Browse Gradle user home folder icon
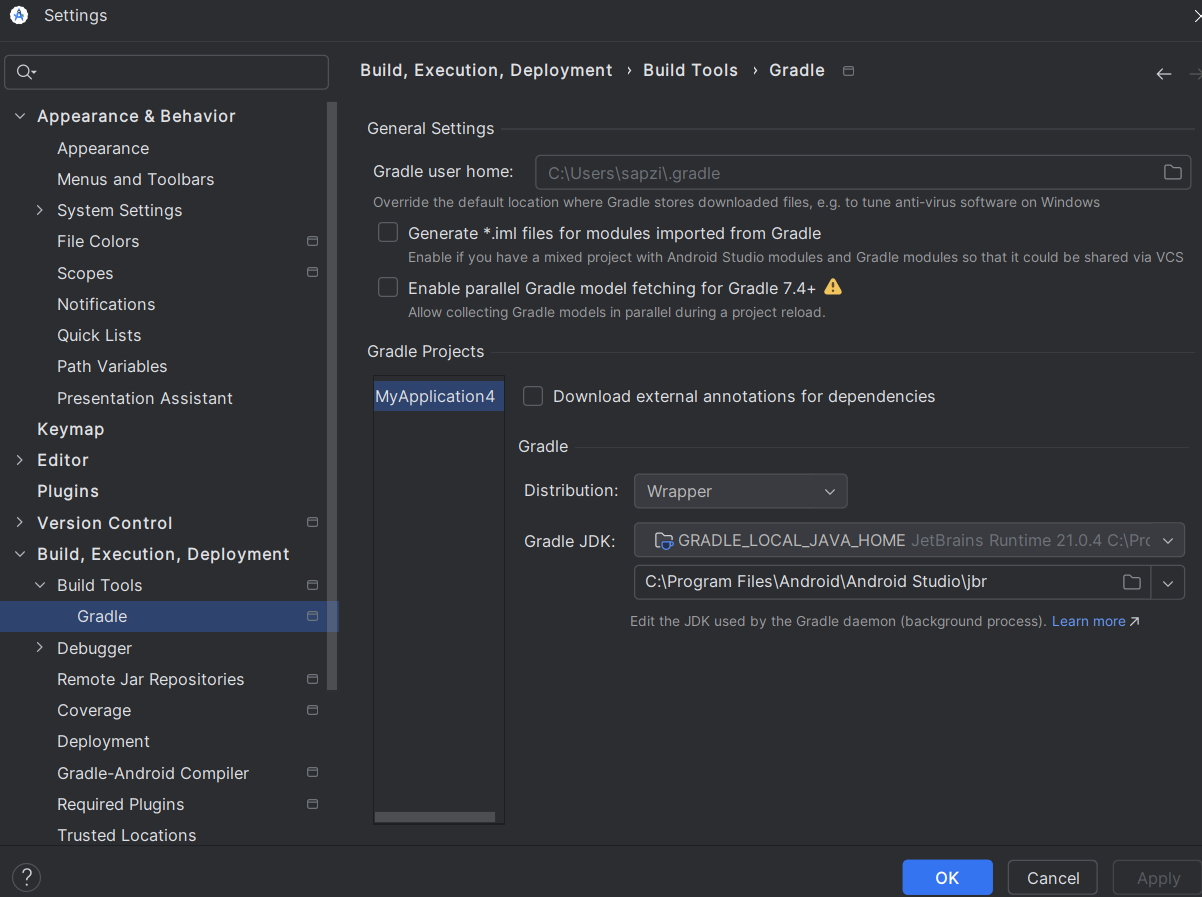The width and height of the screenshot is (1202, 897). tap(1173, 172)
